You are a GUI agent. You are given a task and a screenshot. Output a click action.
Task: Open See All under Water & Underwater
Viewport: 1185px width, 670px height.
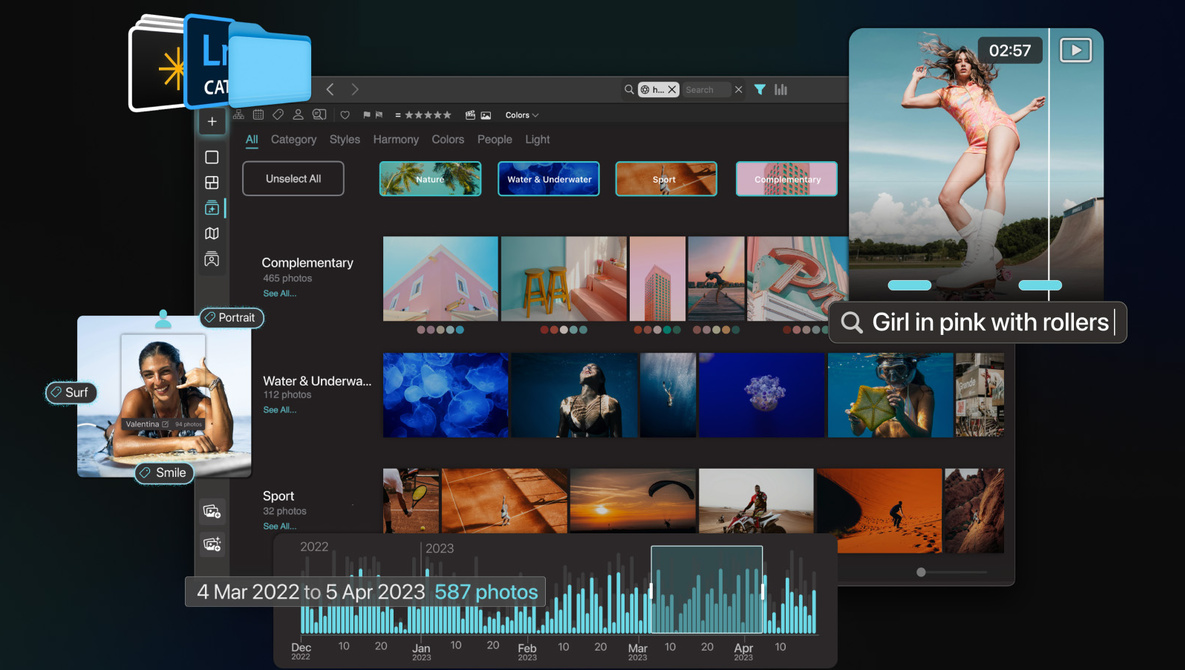point(280,409)
